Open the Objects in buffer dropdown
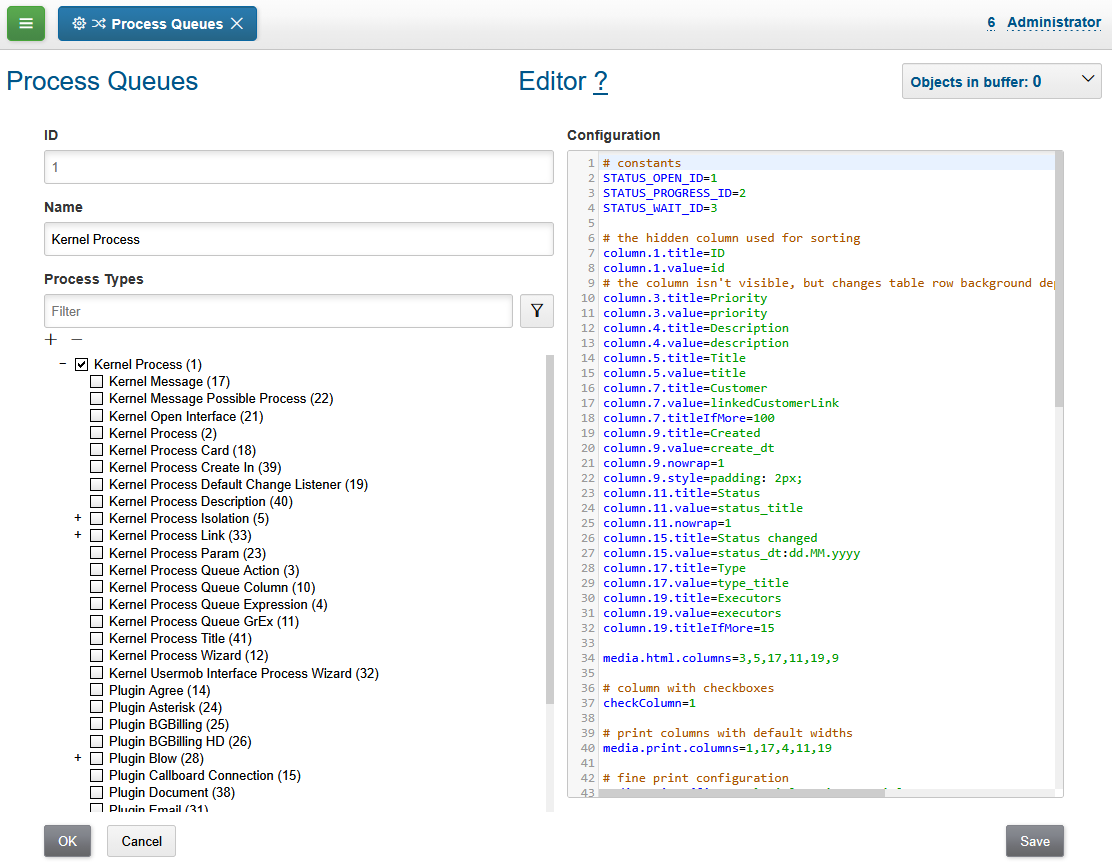The height and width of the screenshot is (867, 1112). (x=1001, y=82)
